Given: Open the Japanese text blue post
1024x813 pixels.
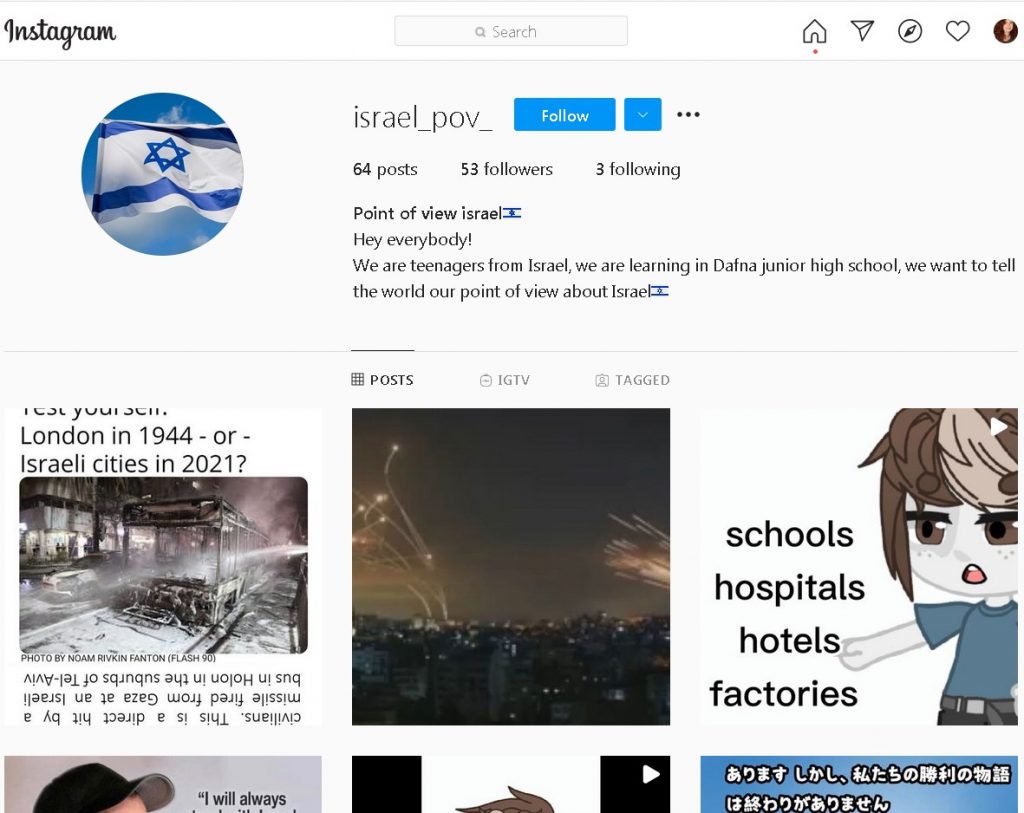Looking at the screenshot, I should point(859,784).
